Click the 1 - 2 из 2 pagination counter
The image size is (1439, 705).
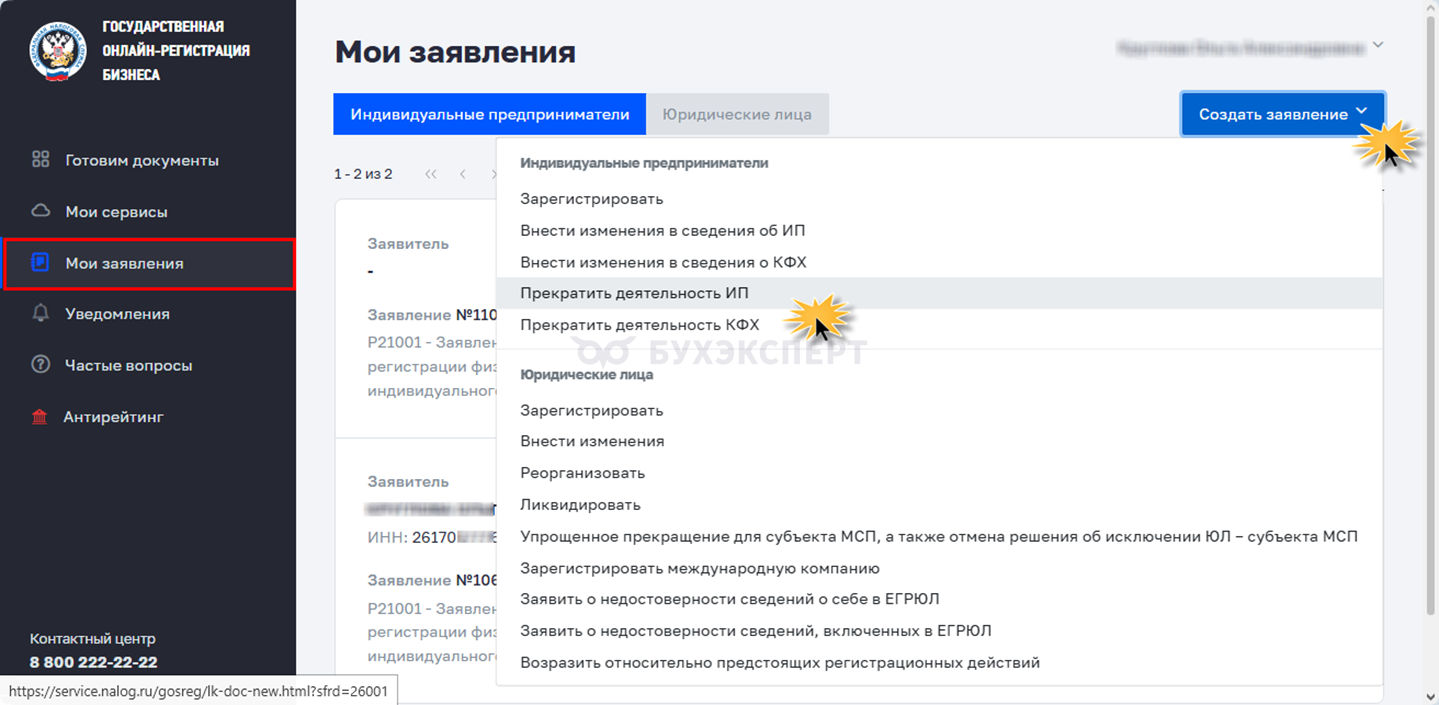363,174
